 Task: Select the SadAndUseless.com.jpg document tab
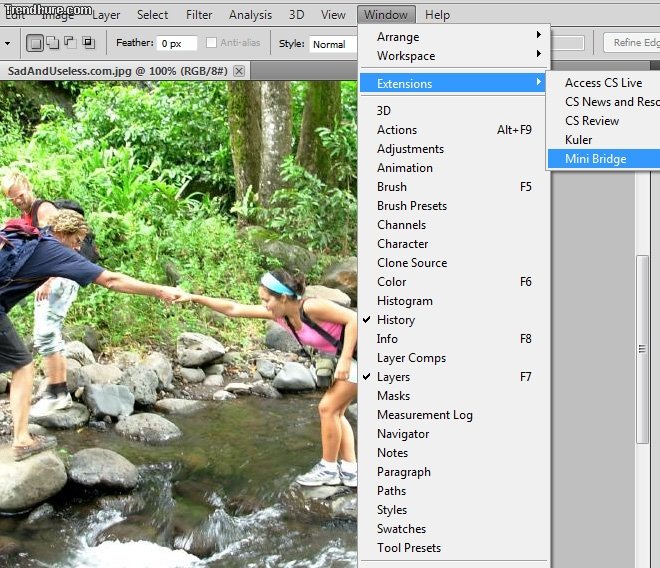[x=115, y=71]
